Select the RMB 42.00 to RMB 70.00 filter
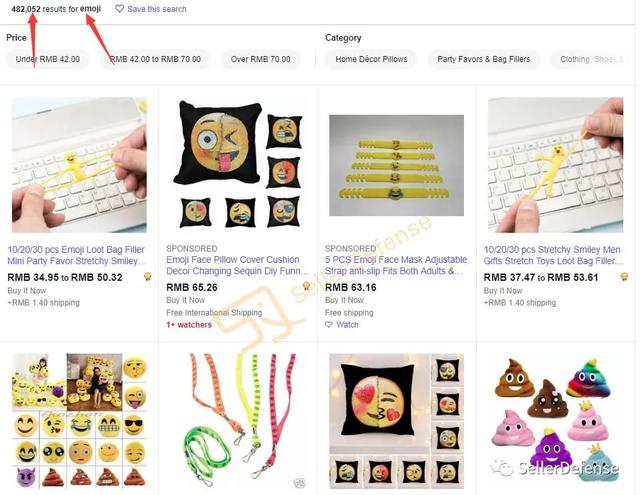Viewport: 640px width, 495px height. pos(156,59)
